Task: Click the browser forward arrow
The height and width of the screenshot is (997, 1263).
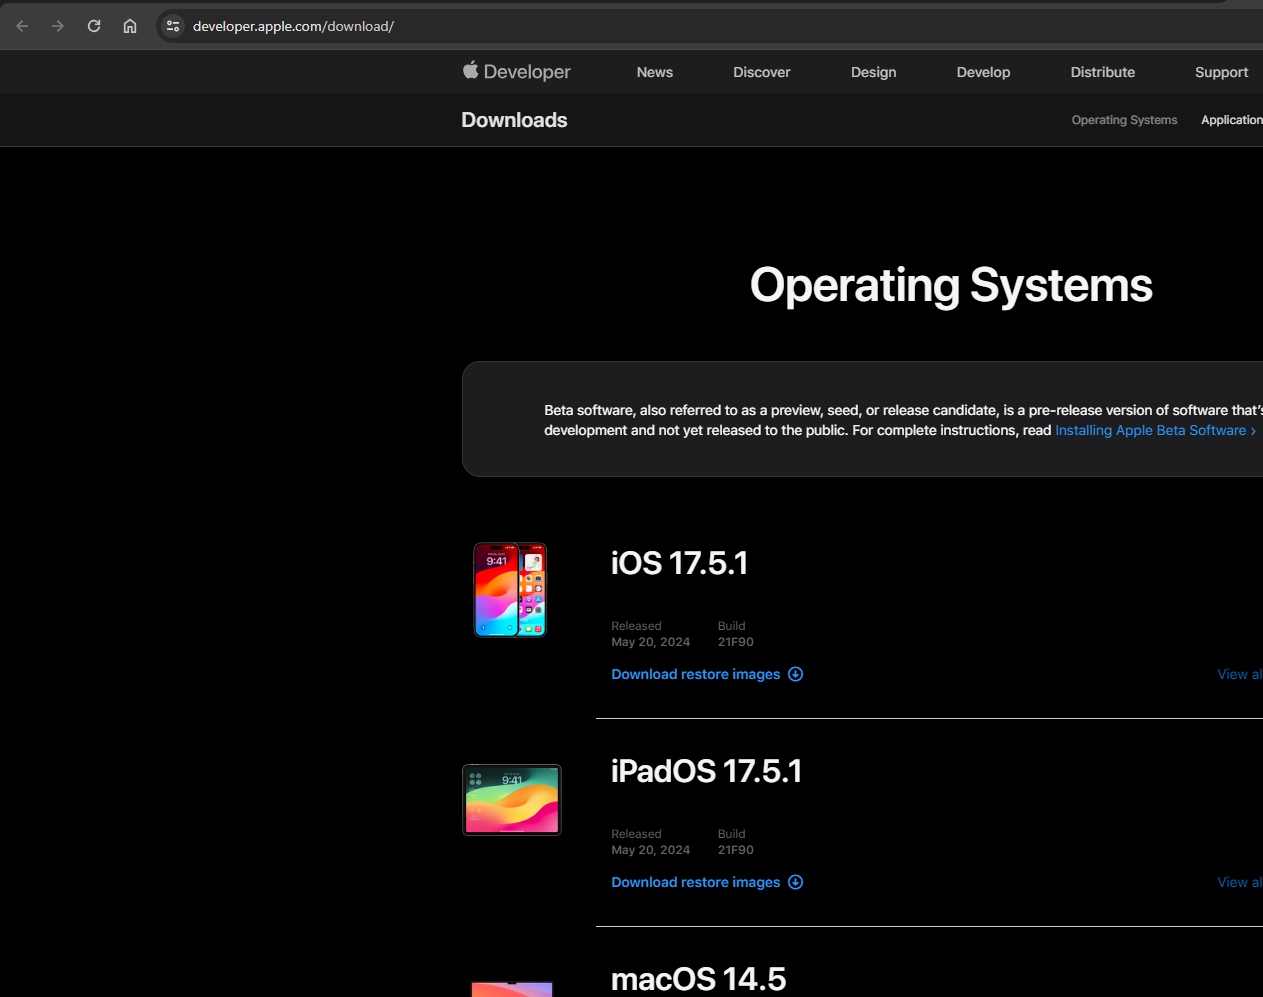Action: pos(58,26)
